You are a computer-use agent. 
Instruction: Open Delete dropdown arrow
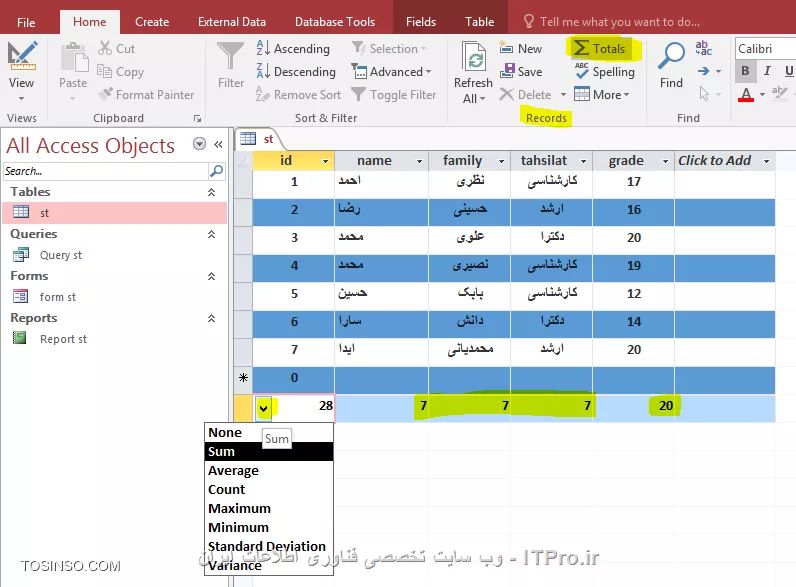[563, 94]
